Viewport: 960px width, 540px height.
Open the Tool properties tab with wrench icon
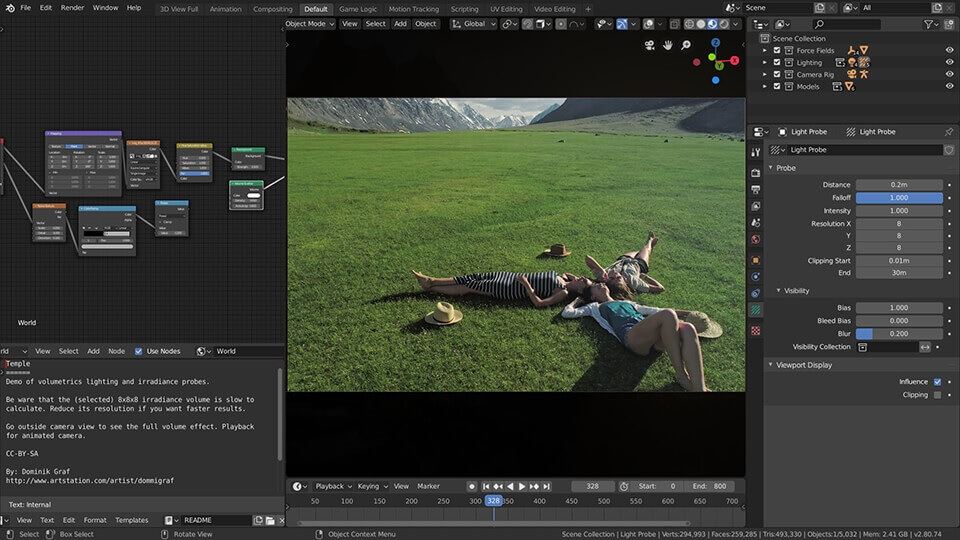pyautogui.click(x=755, y=154)
